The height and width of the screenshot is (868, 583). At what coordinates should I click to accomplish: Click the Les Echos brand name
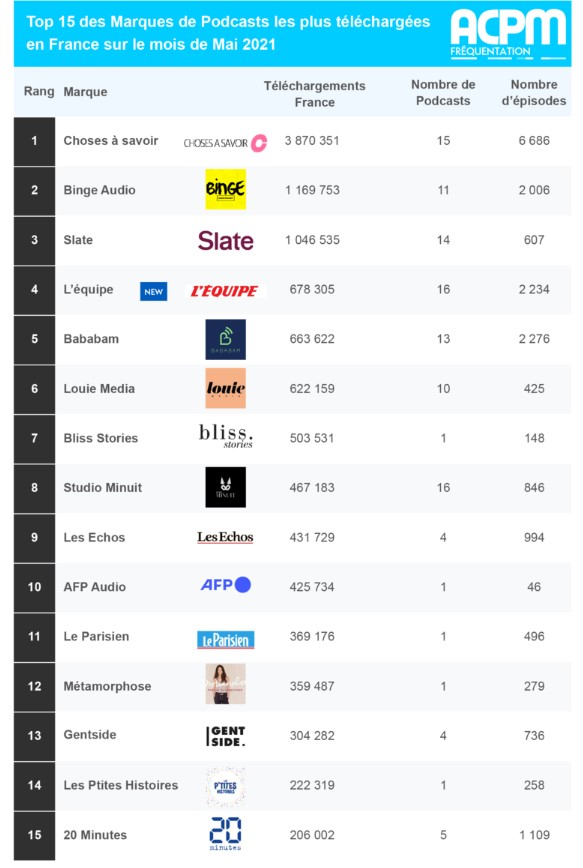tap(94, 537)
